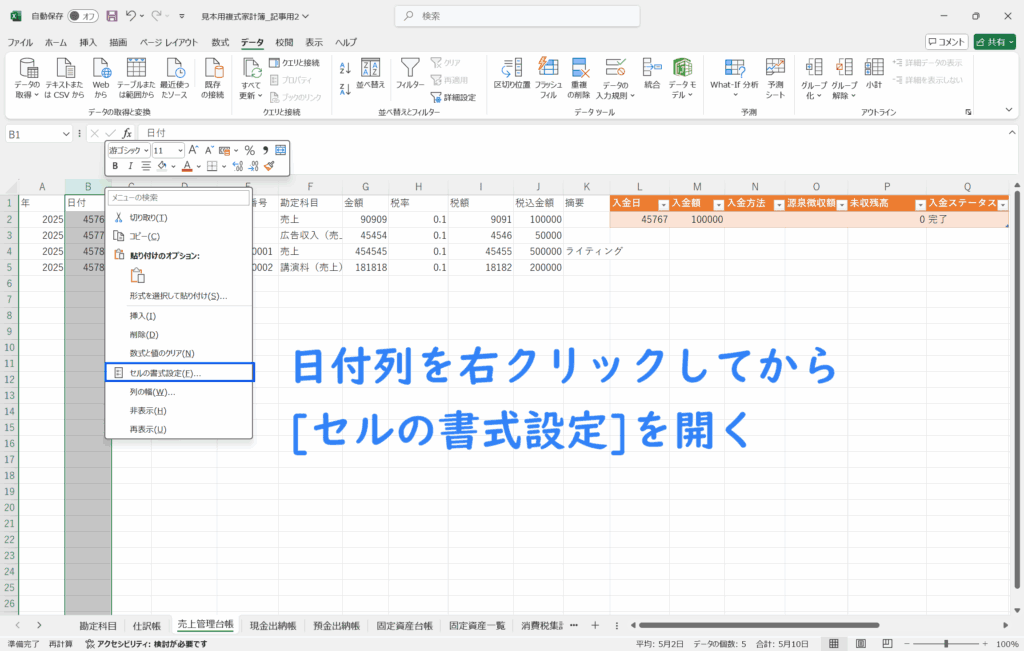Toggle italic in the mini toolbar
The width and height of the screenshot is (1024, 651).
[130, 166]
